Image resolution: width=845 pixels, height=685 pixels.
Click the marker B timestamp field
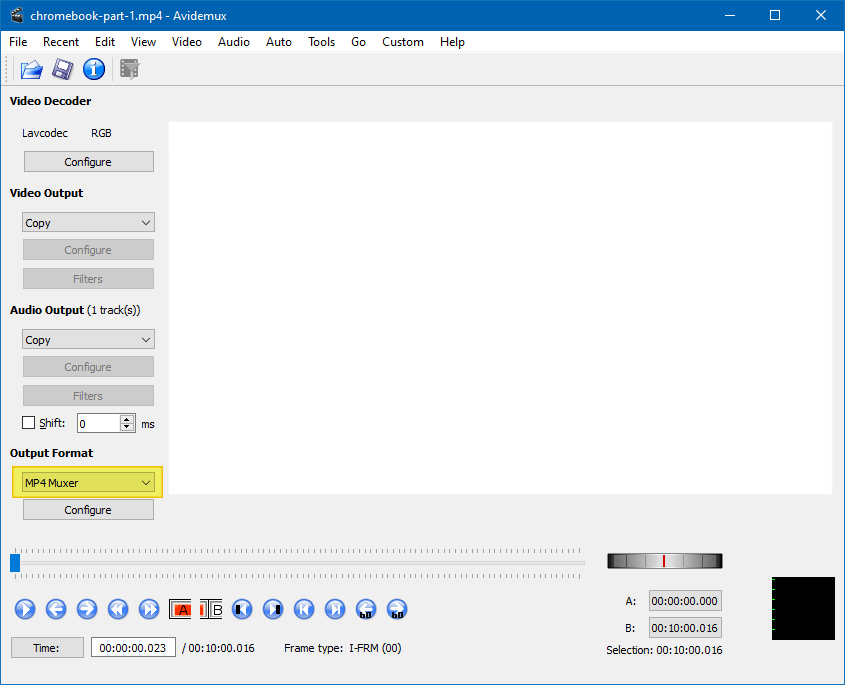pos(685,628)
